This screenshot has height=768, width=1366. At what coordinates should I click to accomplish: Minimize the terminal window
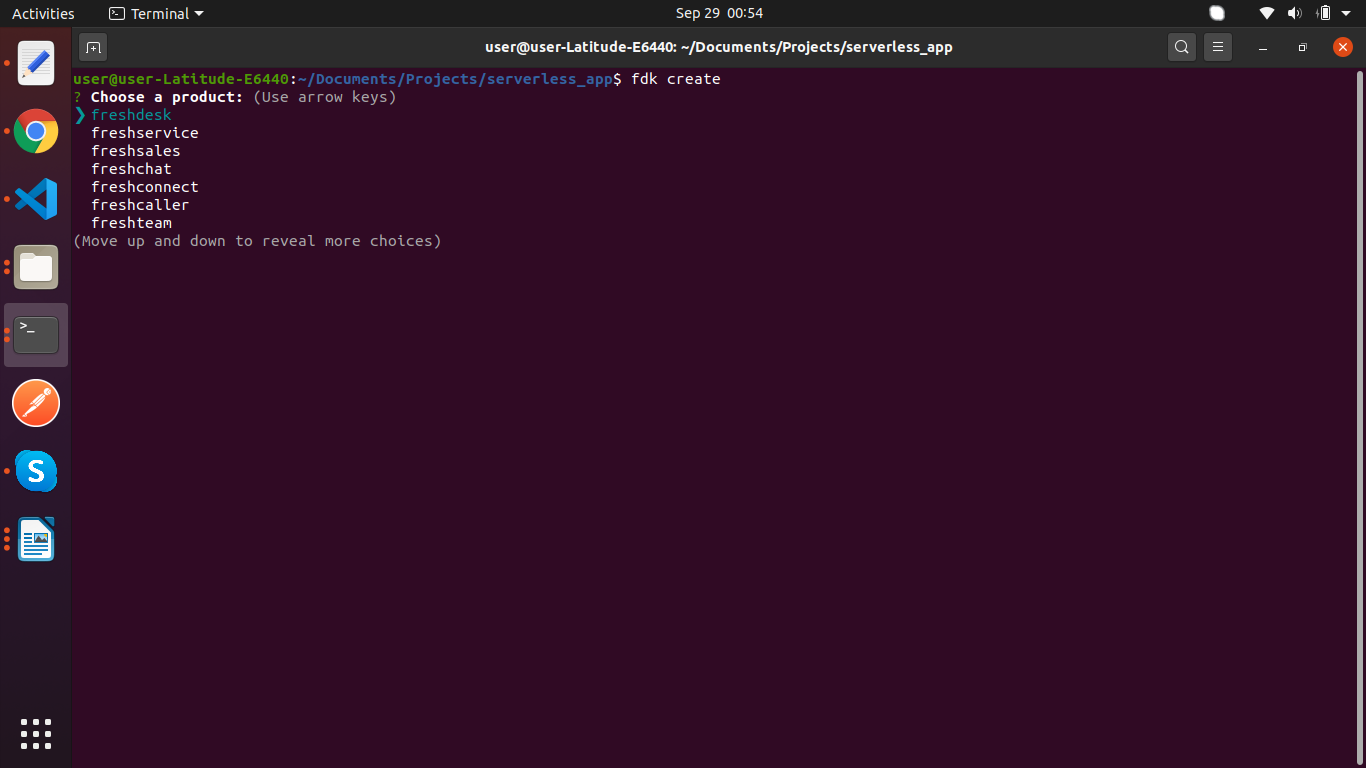[1263, 47]
